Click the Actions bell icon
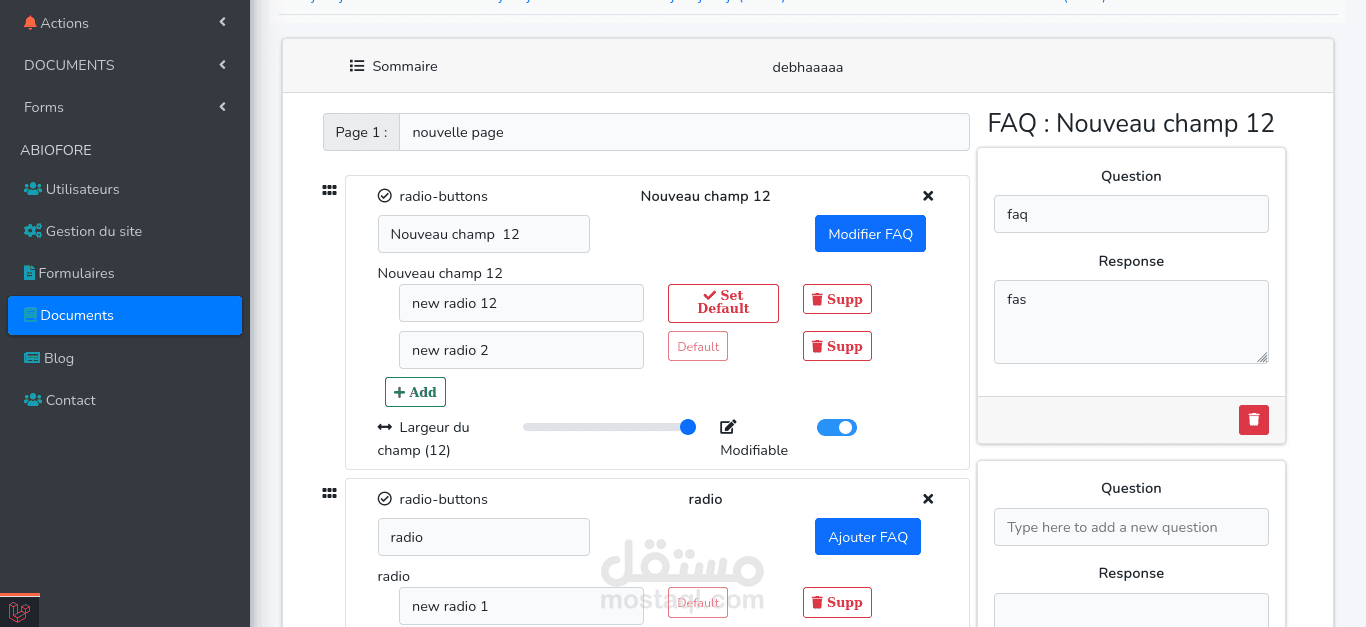The height and width of the screenshot is (627, 1366). pos(30,22)
